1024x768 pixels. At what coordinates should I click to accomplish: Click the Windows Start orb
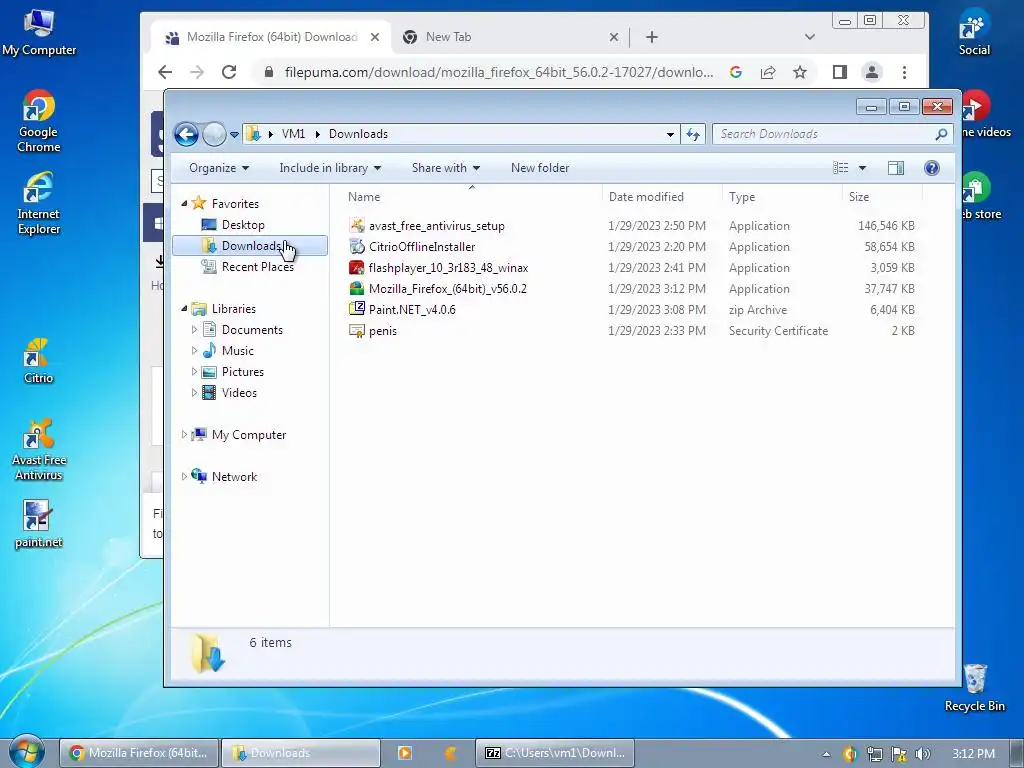click(25, 752)
